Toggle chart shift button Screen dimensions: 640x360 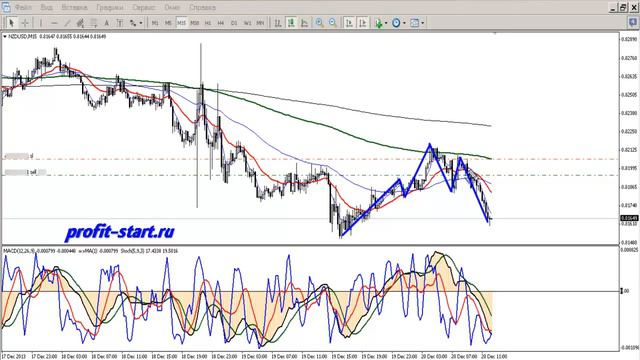point(362,23)
